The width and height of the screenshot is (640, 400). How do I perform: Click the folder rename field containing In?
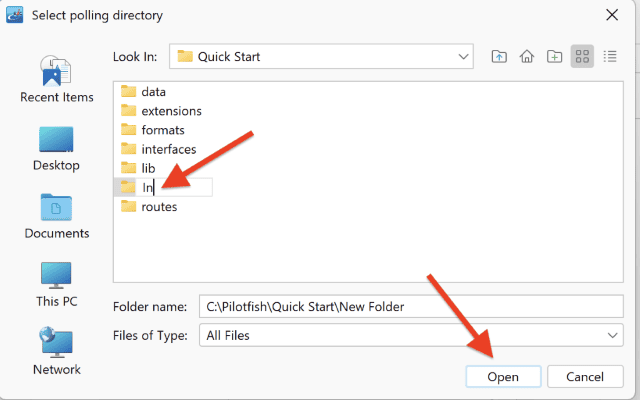pyautogui.click(x=174, y=187)
